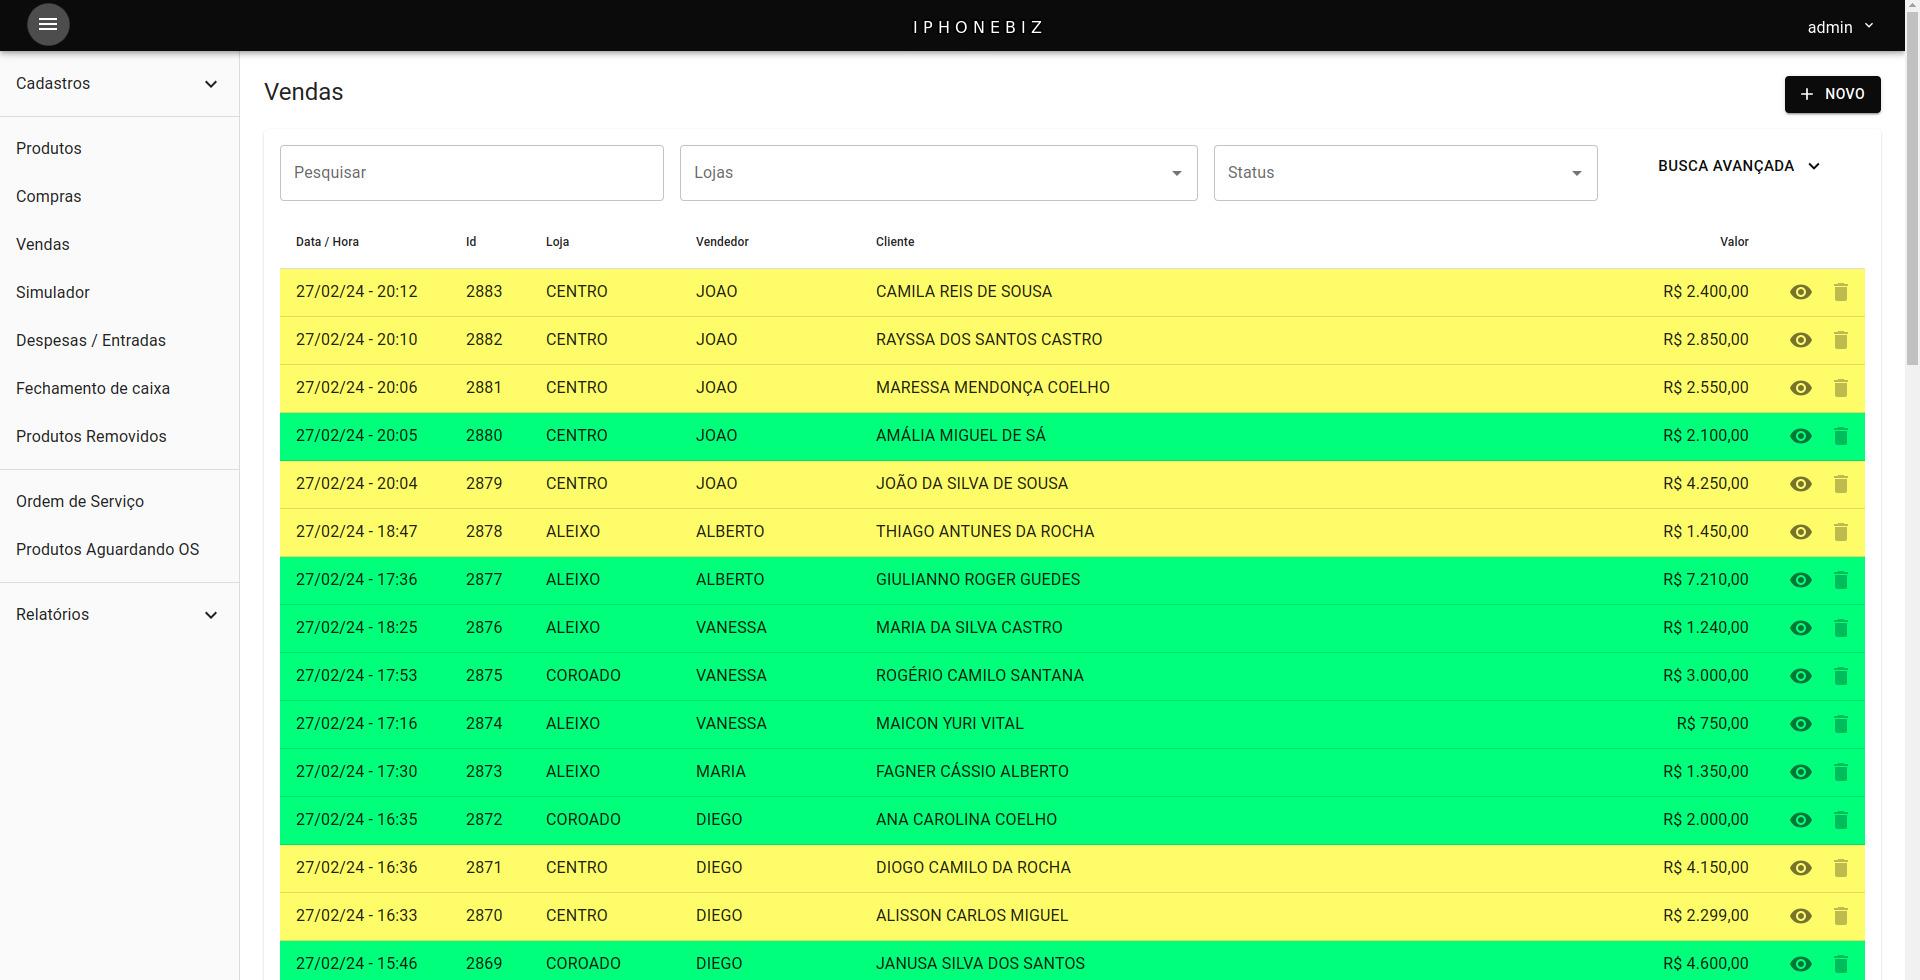
Task: Open sale 2879 with the eye icon
Action: [x=1800, y=484]
